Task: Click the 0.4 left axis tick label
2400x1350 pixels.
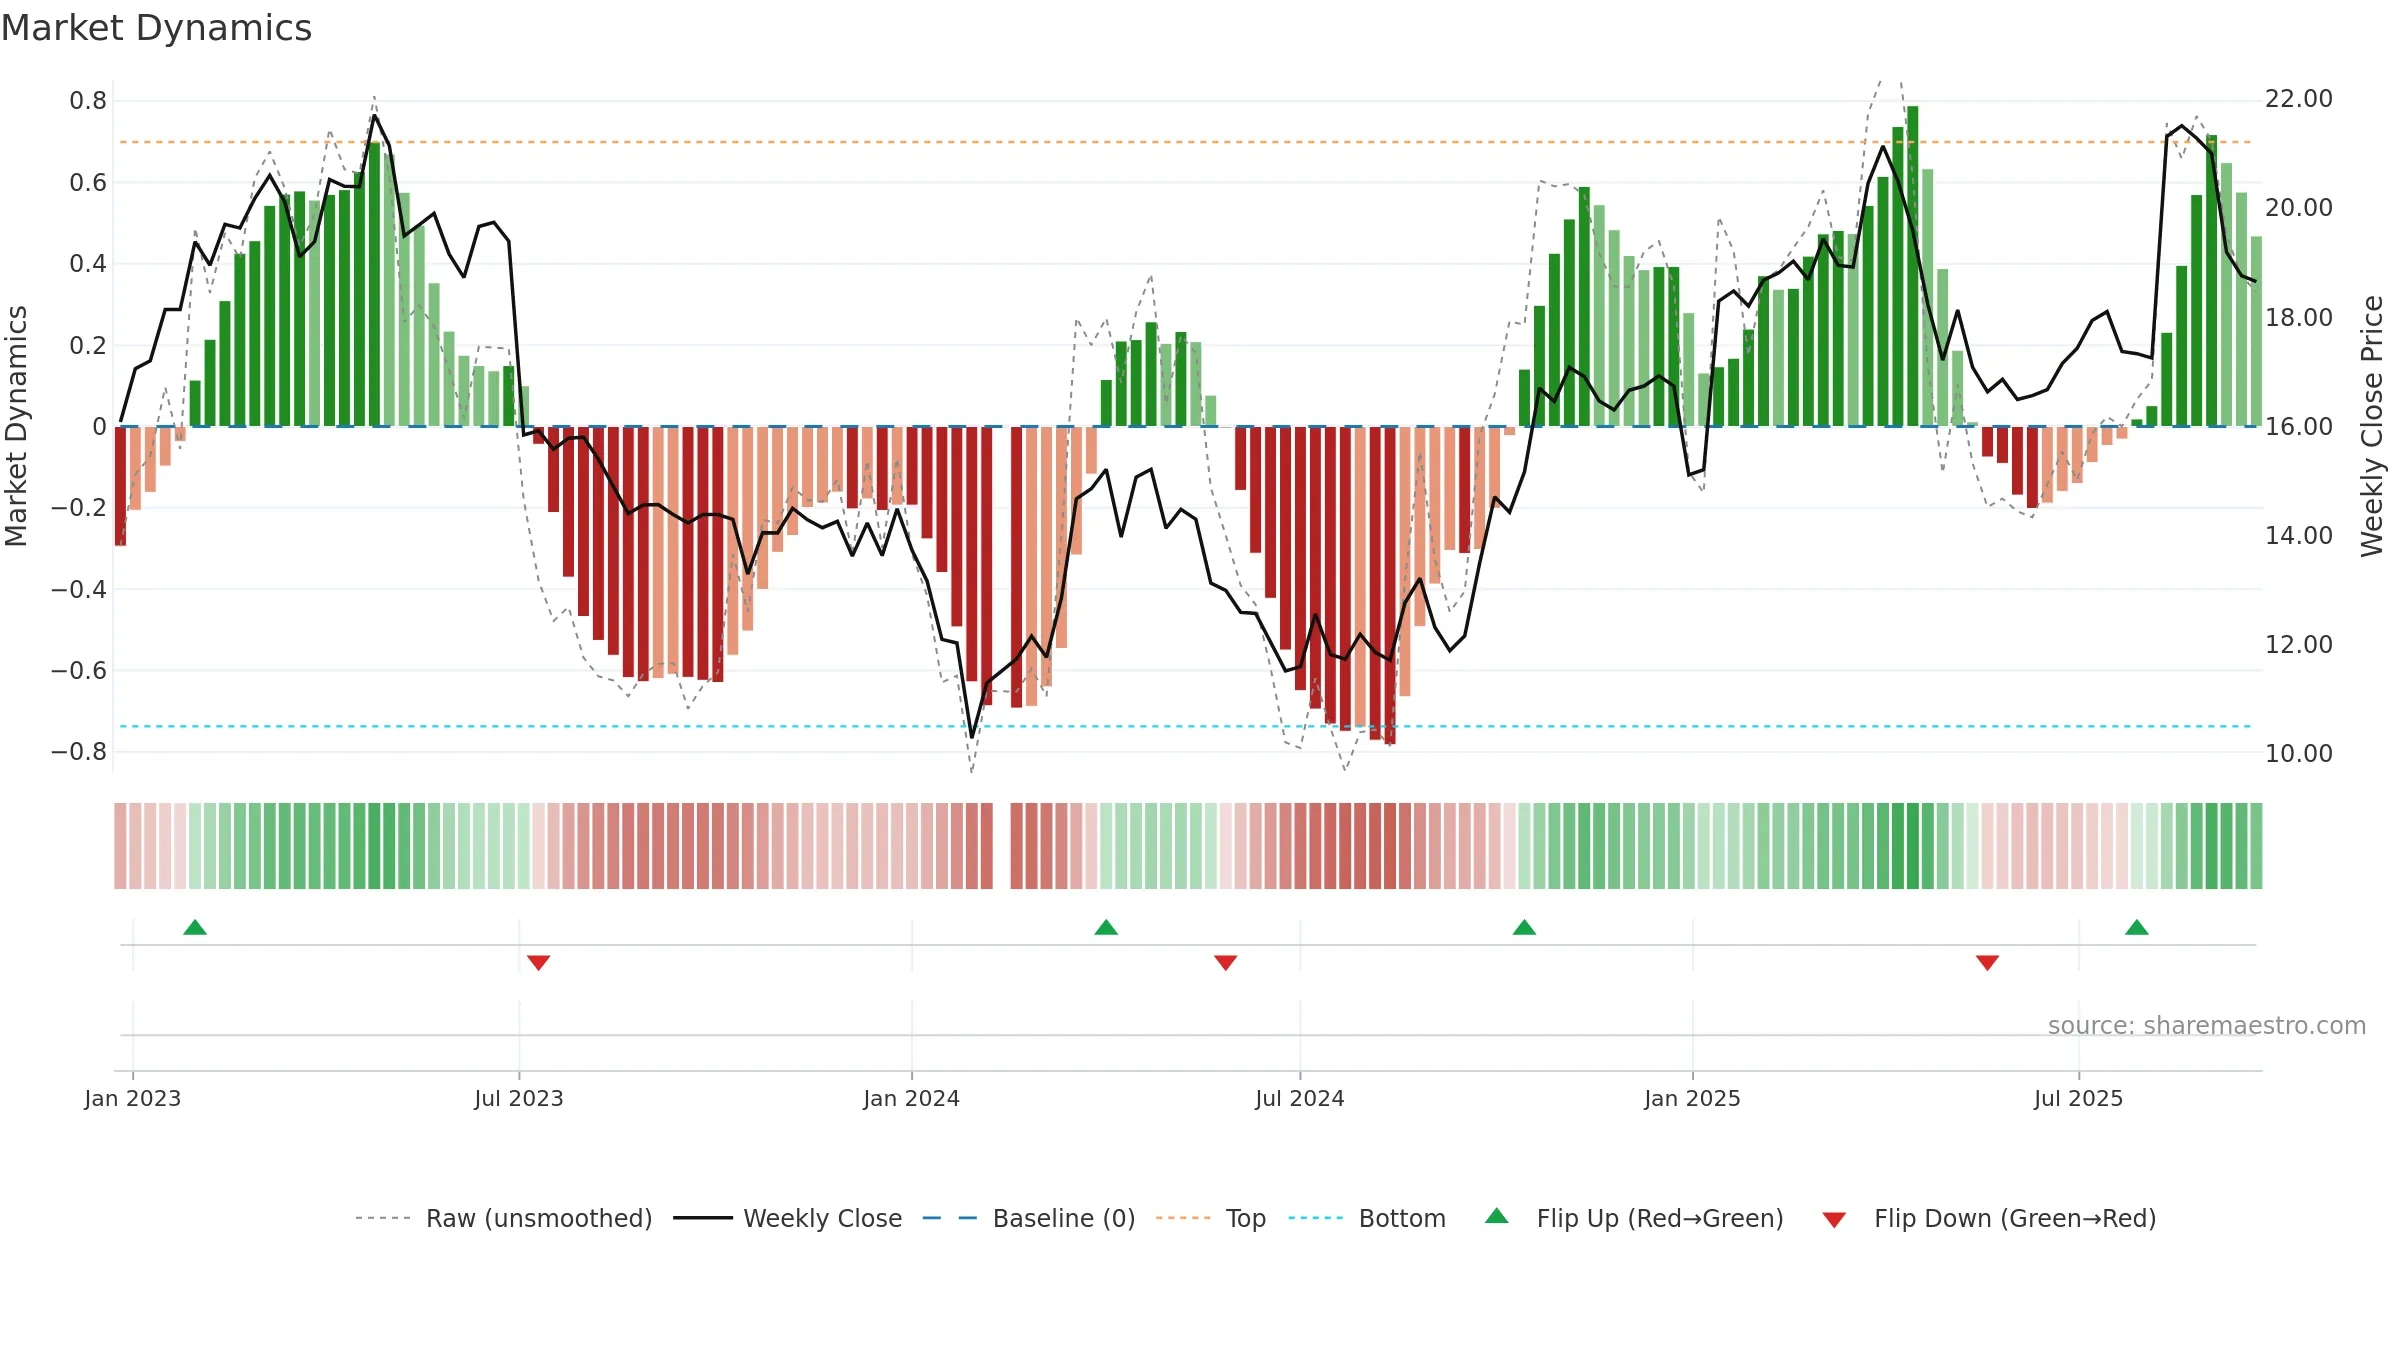Action: pyautogui.click(x=88, y=264)
